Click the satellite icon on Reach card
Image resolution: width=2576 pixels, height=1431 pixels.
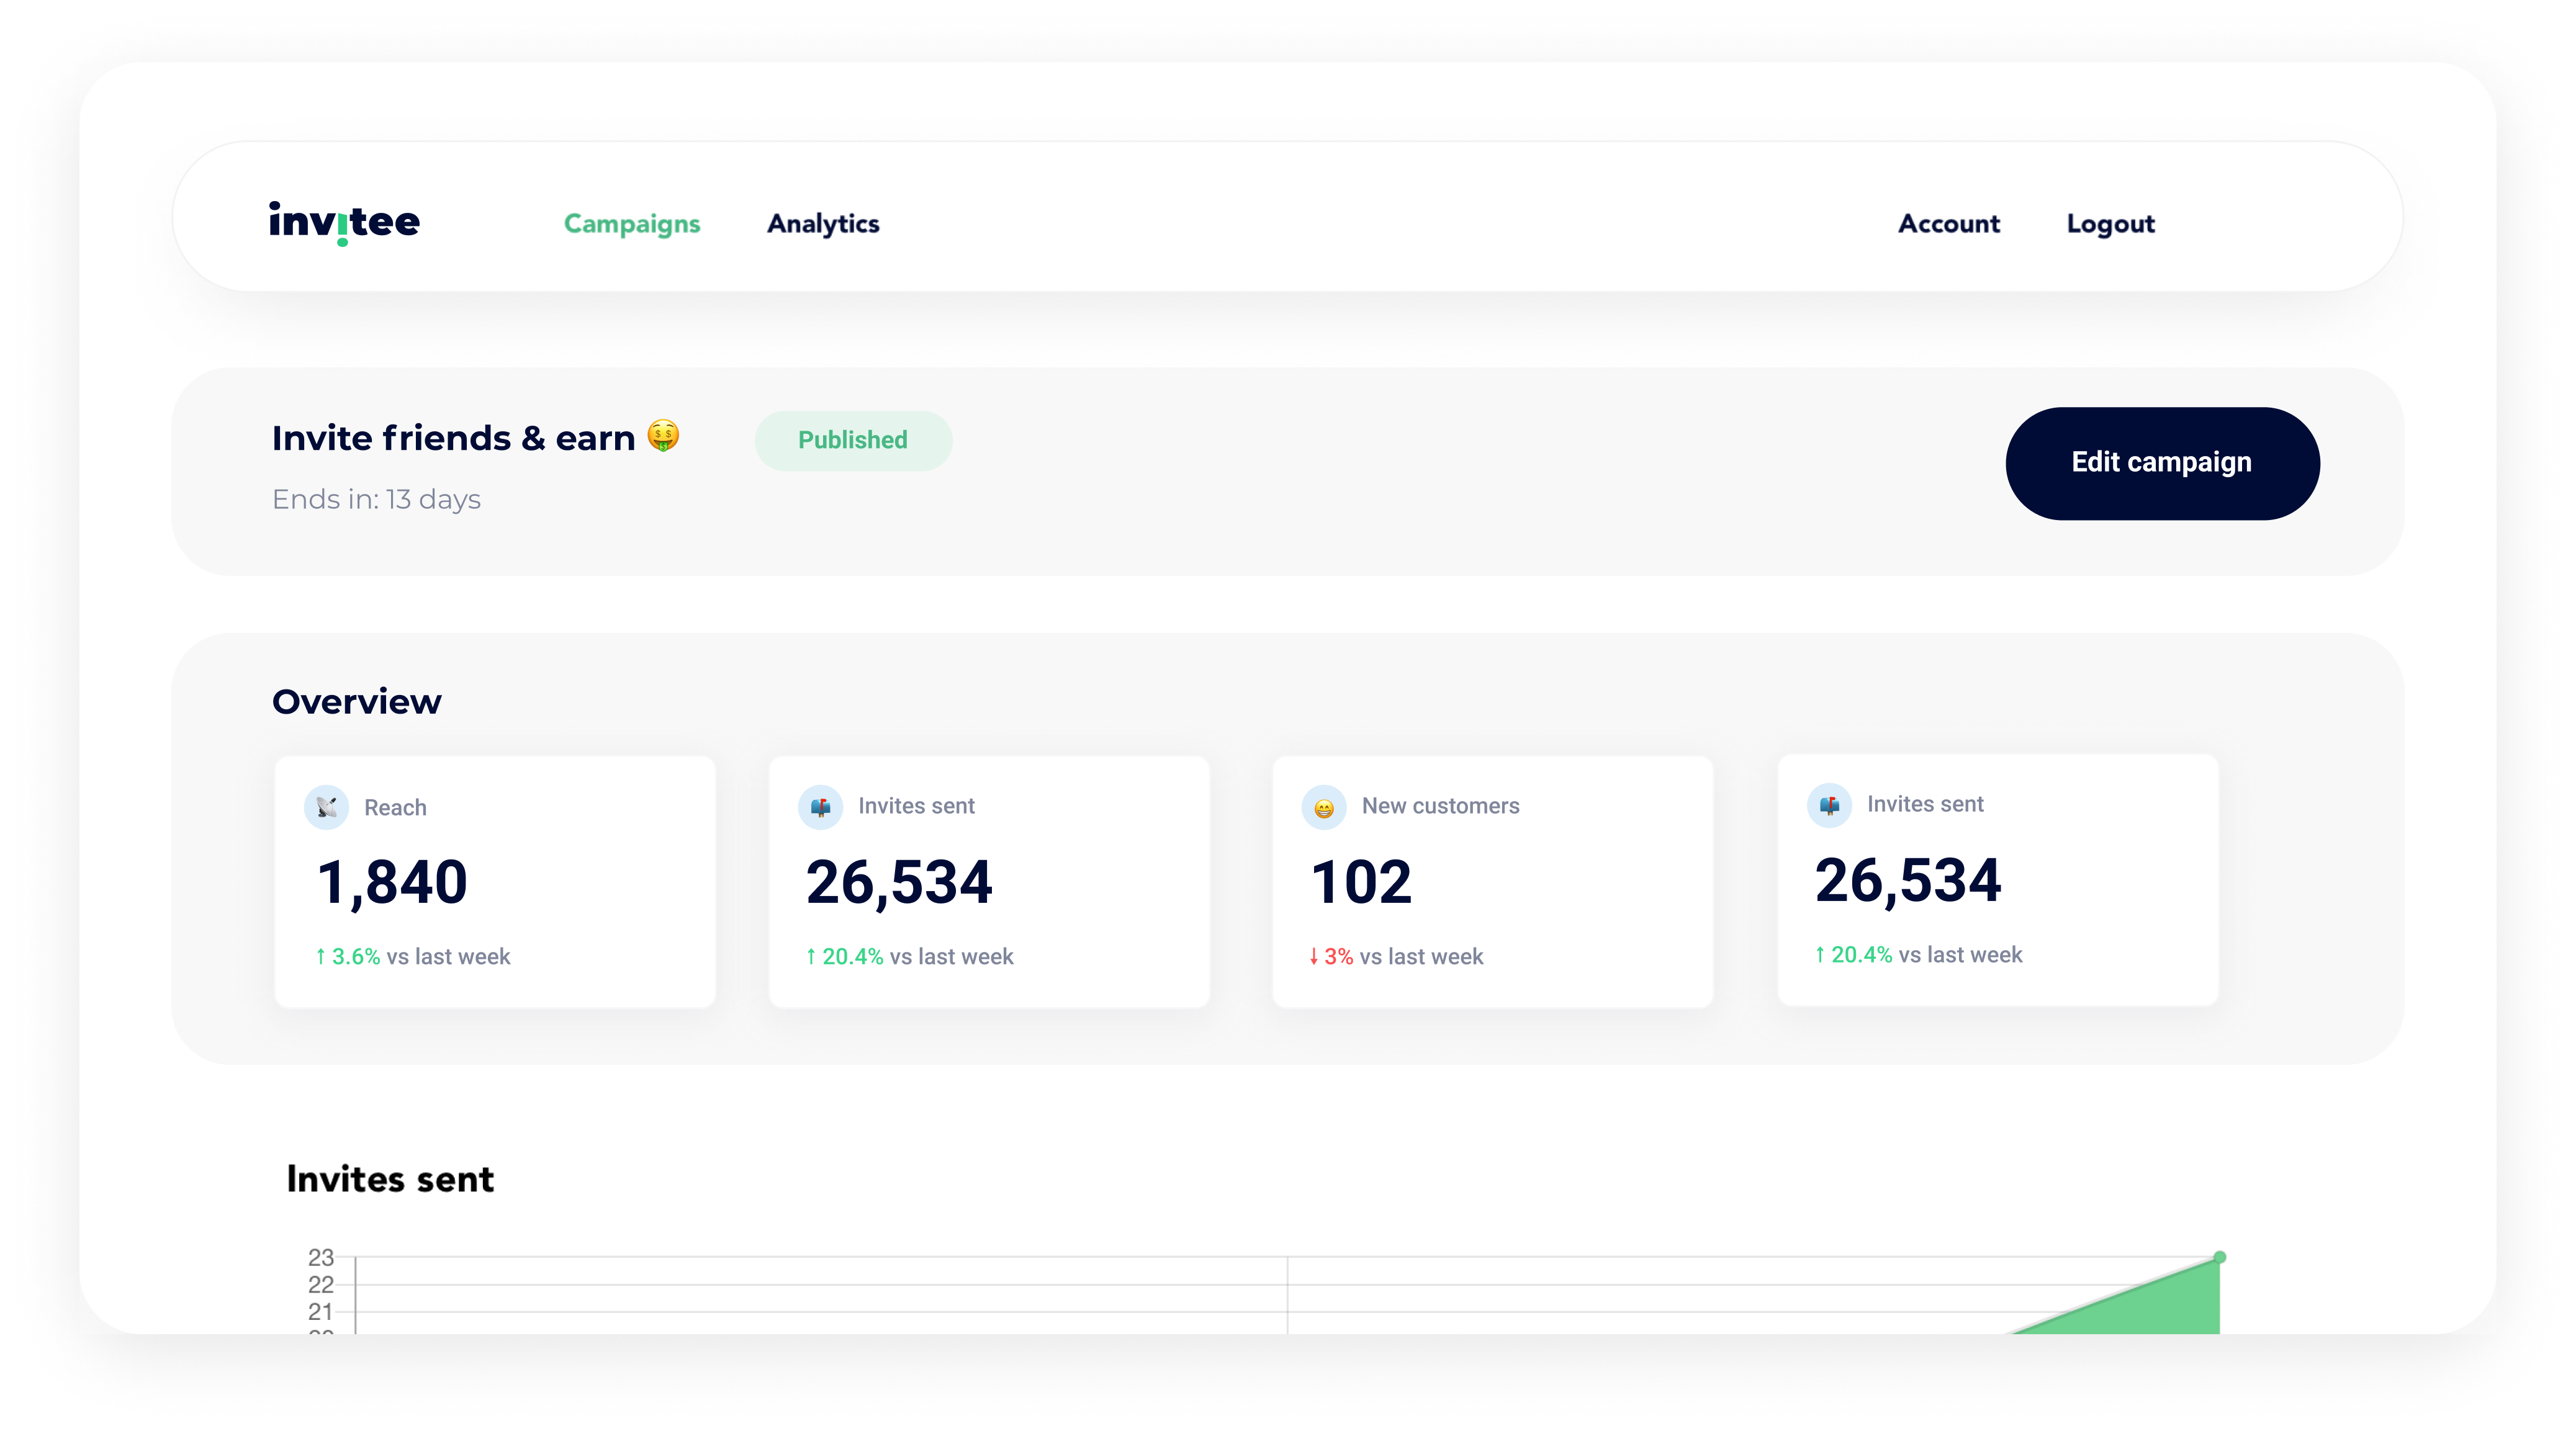click(326, 807)
